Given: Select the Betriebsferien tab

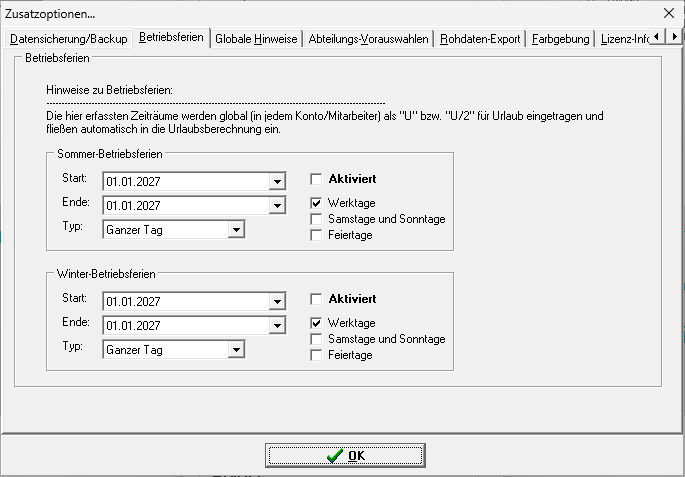Looking at the screenshot, I should pyautogui.click(x=171, y=37).
